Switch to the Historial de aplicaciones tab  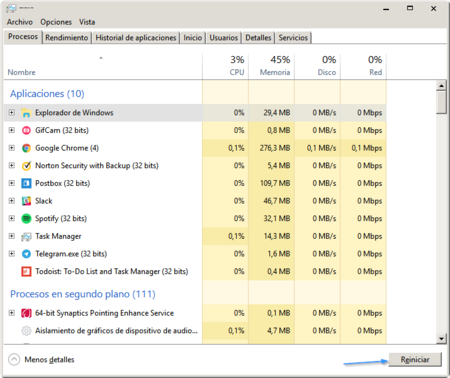pyautogui.click(x=136, y=38)
